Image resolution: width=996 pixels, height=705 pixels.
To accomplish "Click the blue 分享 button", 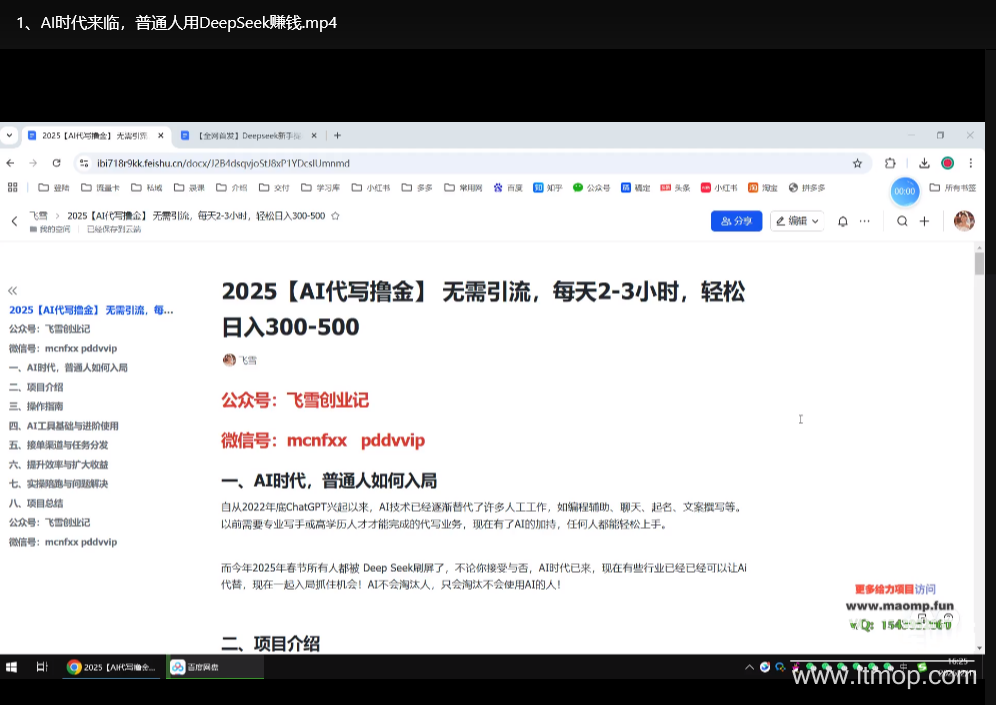I will click(736, 221).
